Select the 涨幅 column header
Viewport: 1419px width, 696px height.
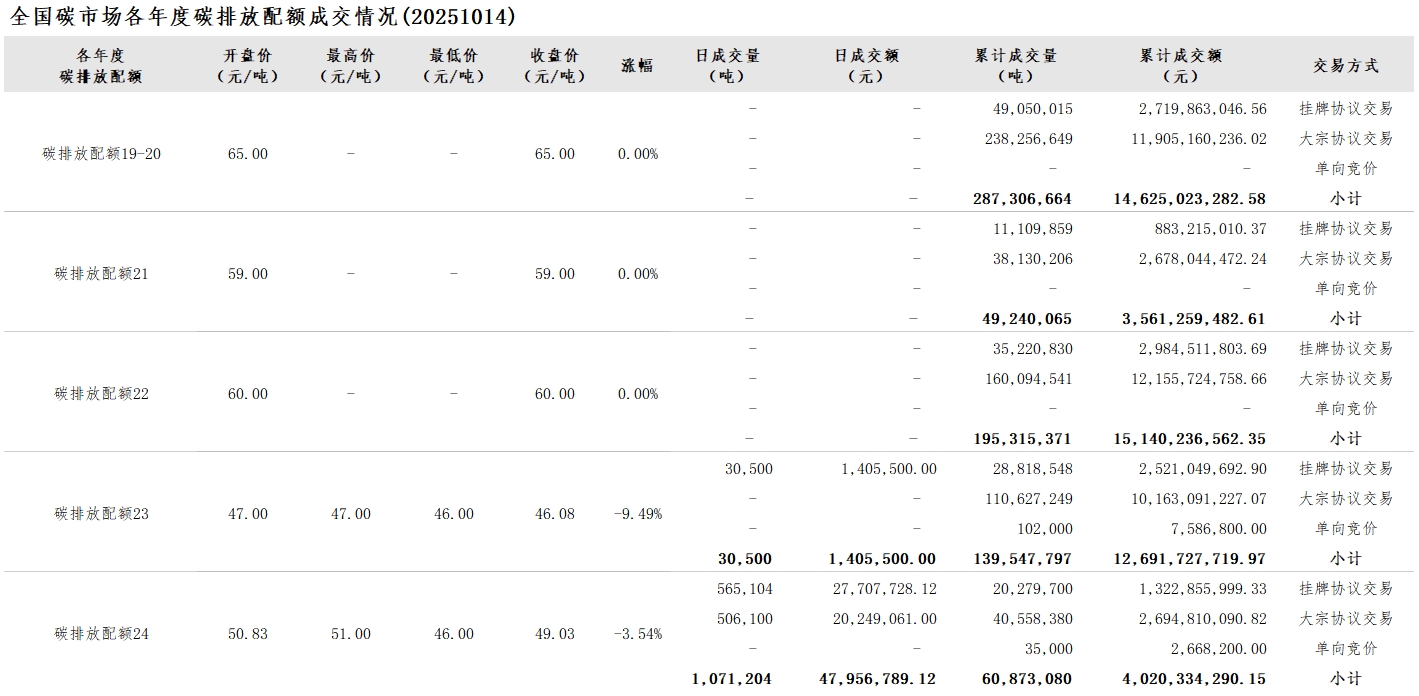(x=637, y=65)
